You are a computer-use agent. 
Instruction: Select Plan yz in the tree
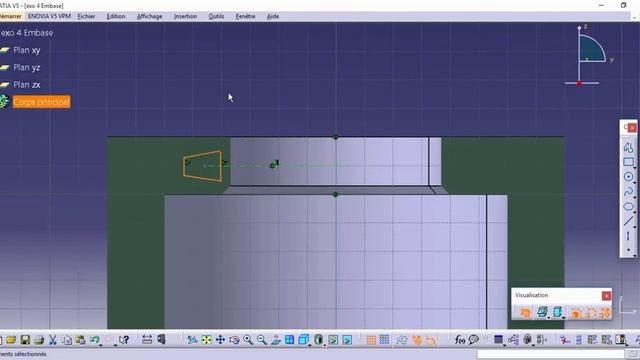[27, 67]
